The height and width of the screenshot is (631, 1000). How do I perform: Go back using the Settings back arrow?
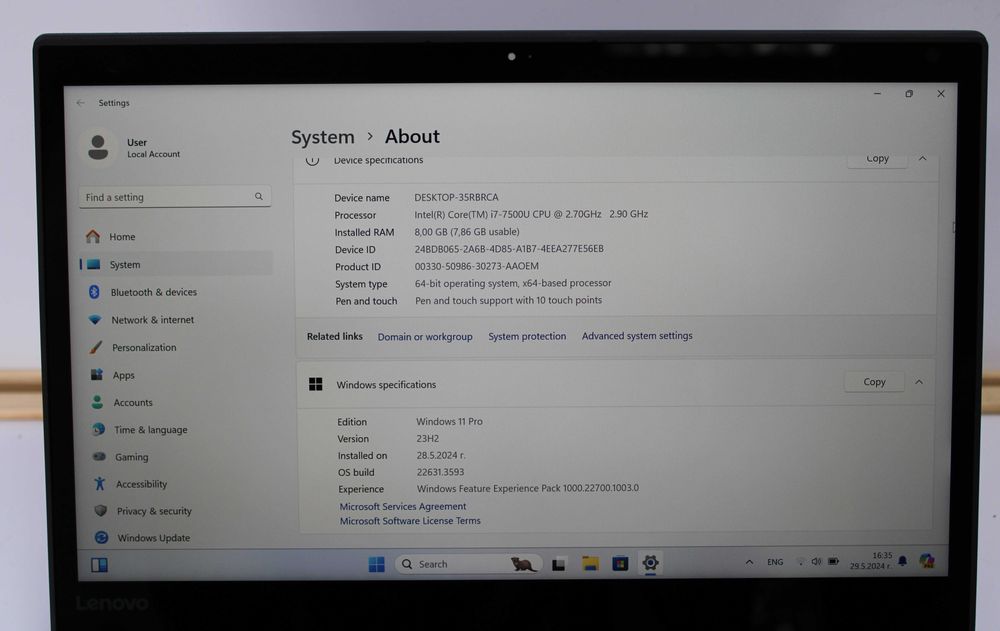click(x=80, y=103)
